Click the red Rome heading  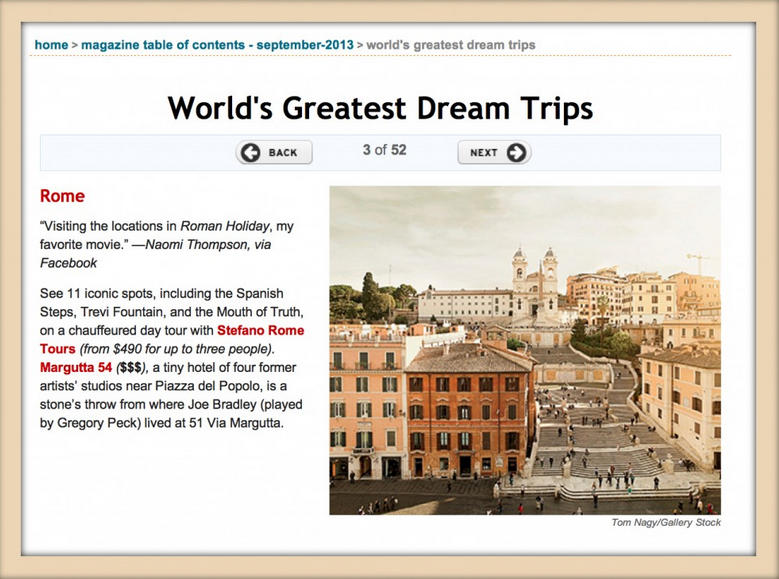[62, 196]
